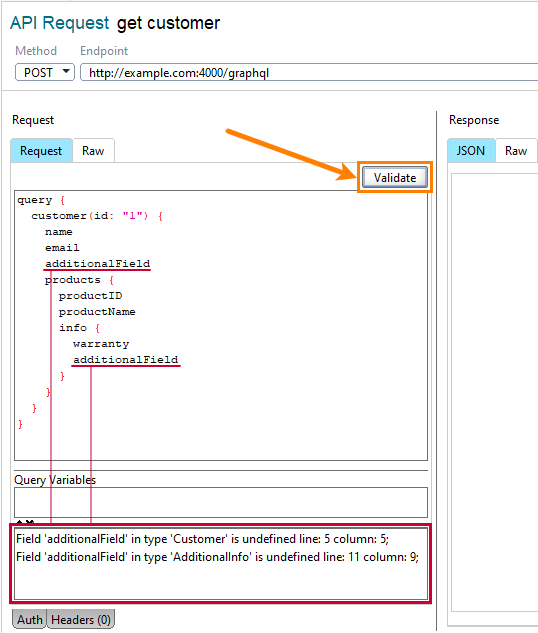Click the additionalField under warranty in query
Screen dimensions: 538x633
coord(126,360)
